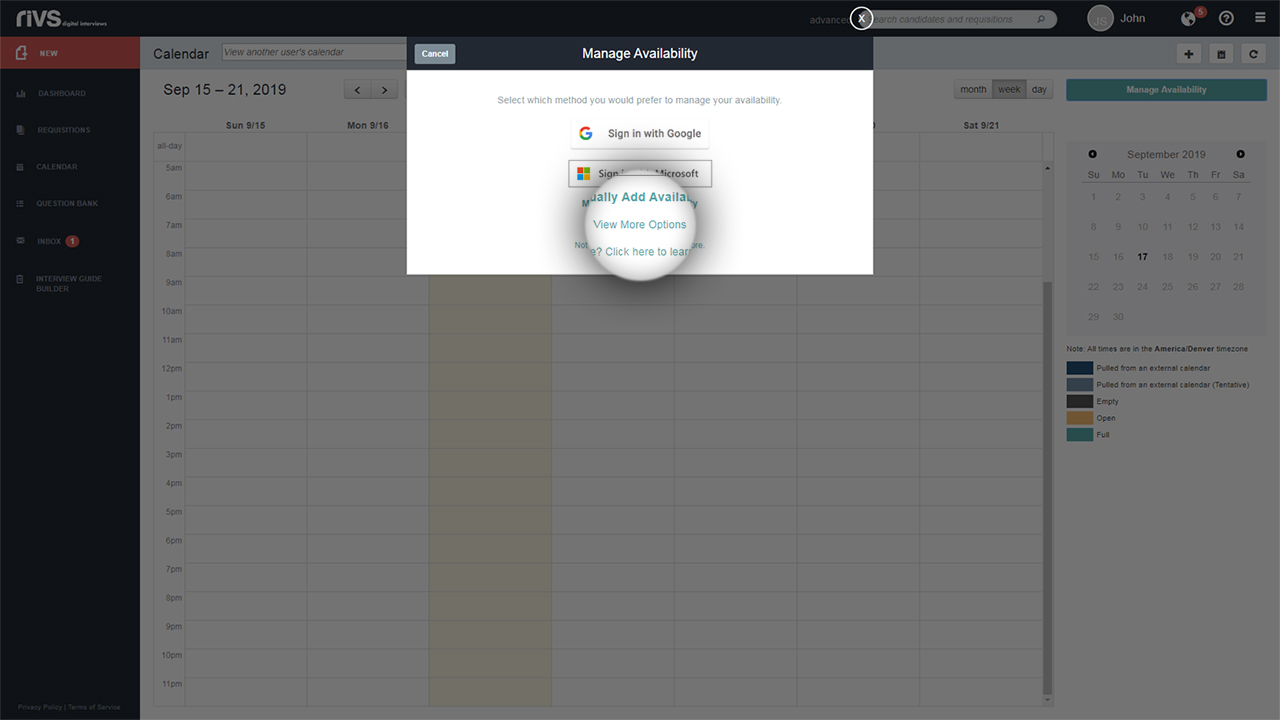Click the calendar scrollbar up arrow
Screen dimensions: 1280x720
1048,167
